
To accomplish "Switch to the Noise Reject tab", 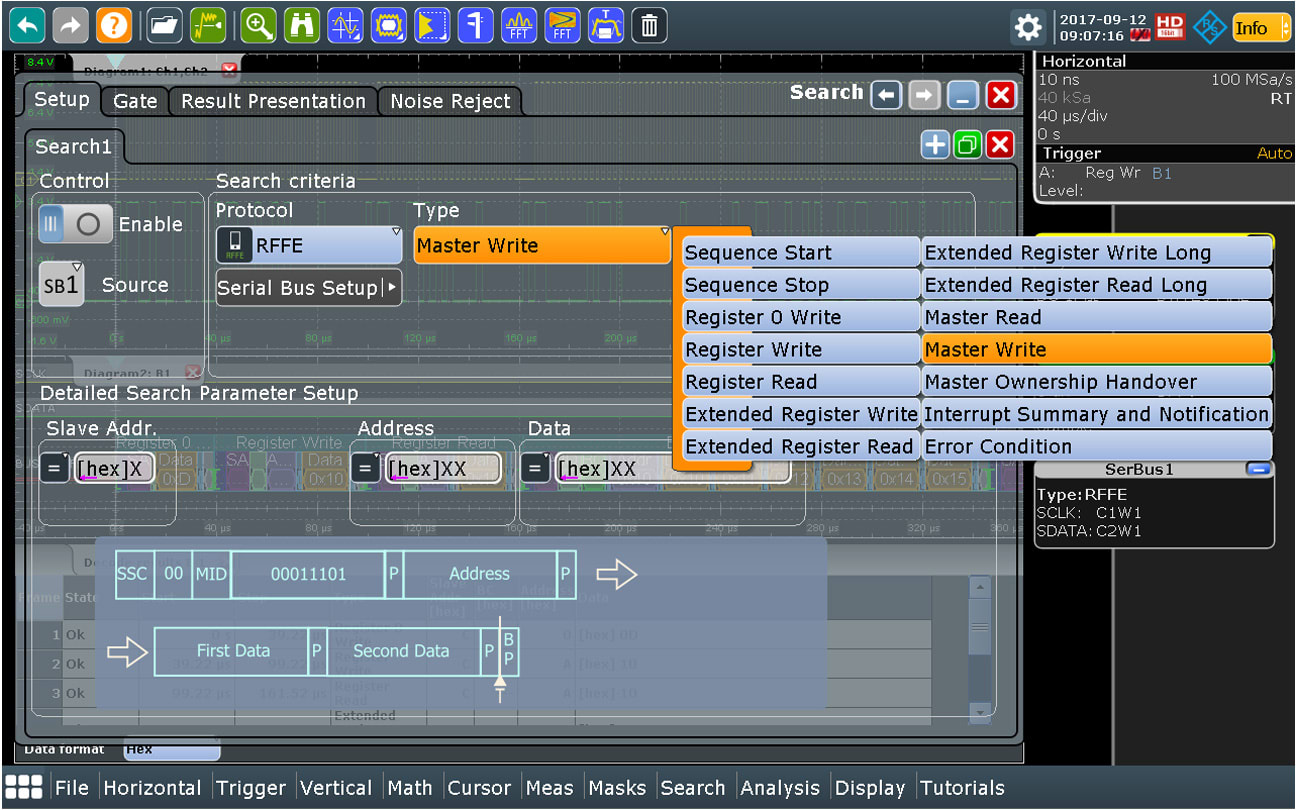I will (x=450, y=100).
